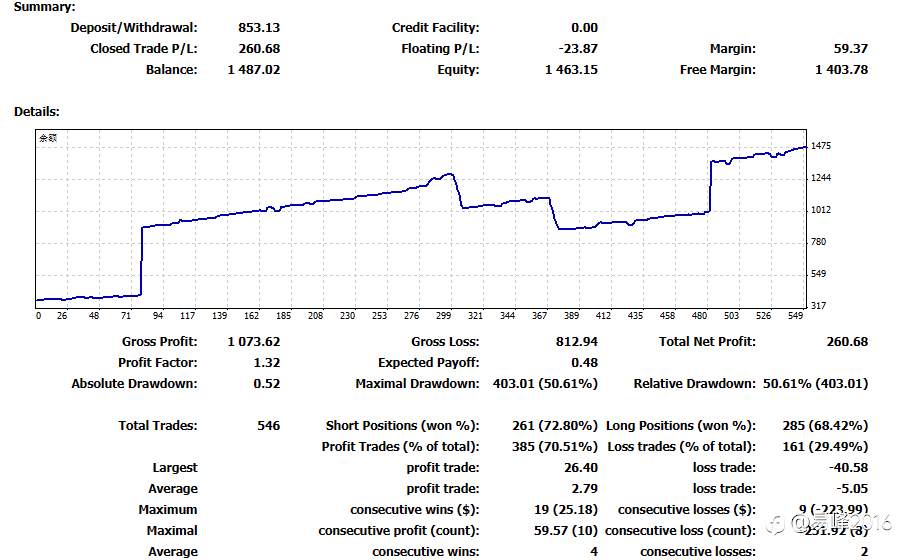This screenshot has width=902, height=560.
Task: Click the 94 tick on chart's horizontal axis
Action: tap(158, 315)
